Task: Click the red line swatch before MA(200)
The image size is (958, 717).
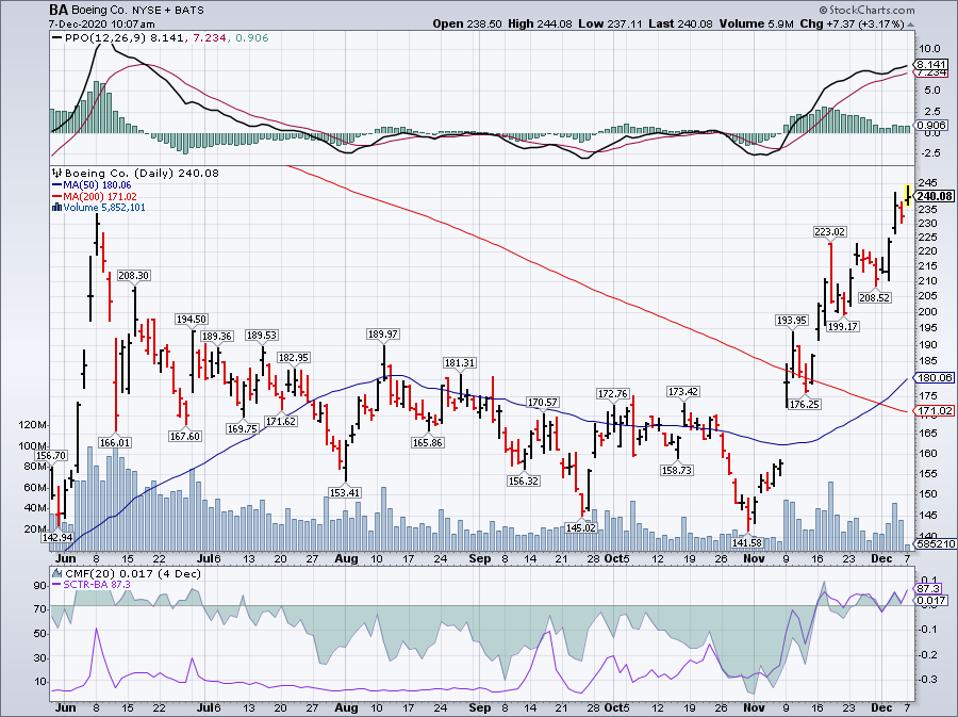Action: pos(57,197)
